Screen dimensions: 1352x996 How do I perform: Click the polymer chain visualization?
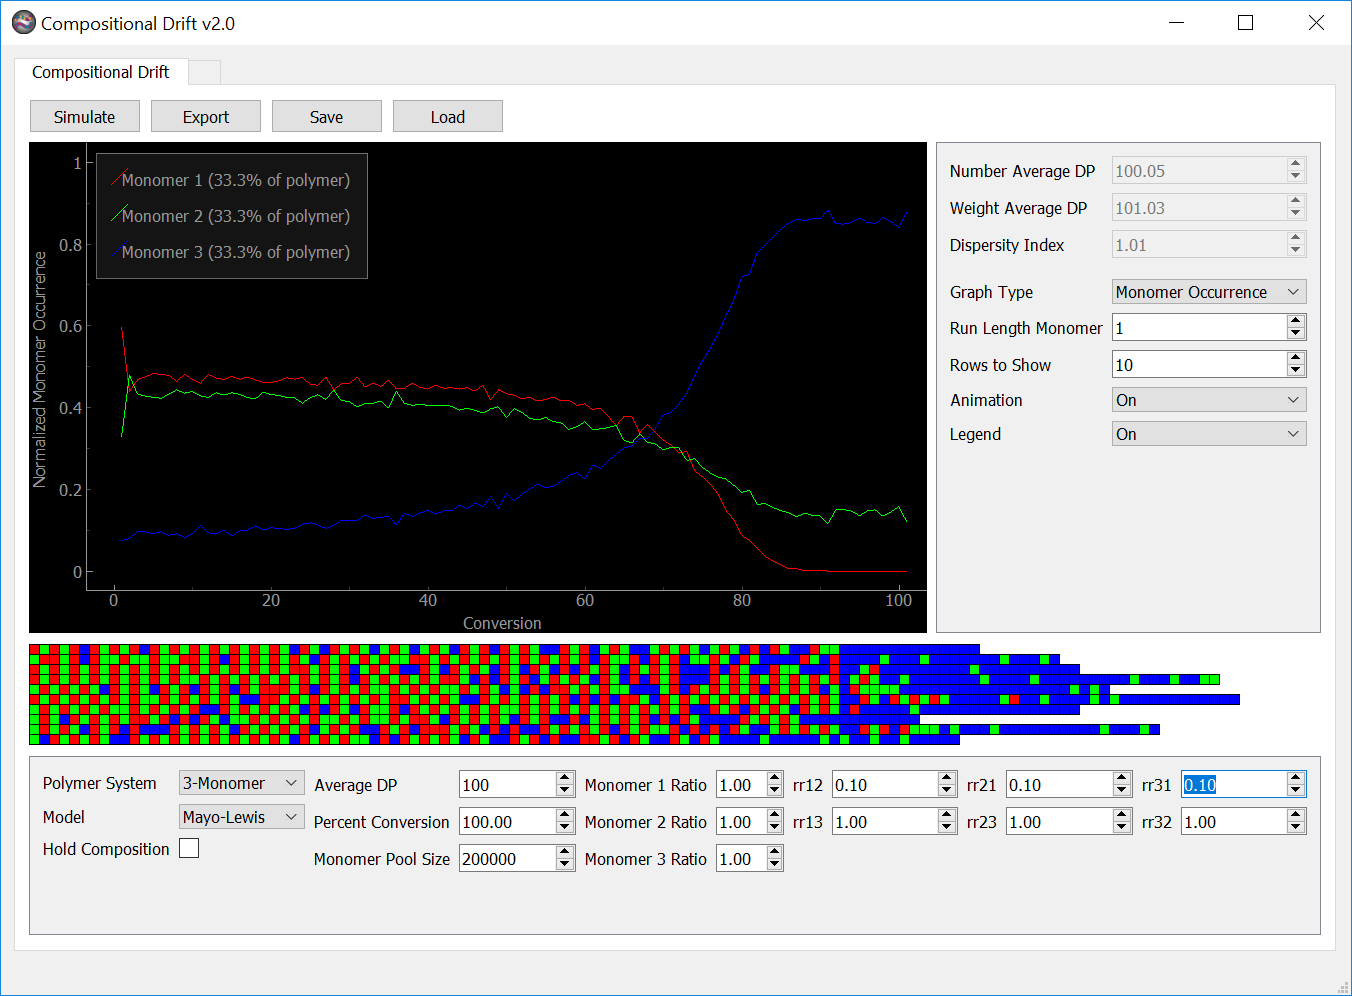pyautogui.click(x=634, y=694)
